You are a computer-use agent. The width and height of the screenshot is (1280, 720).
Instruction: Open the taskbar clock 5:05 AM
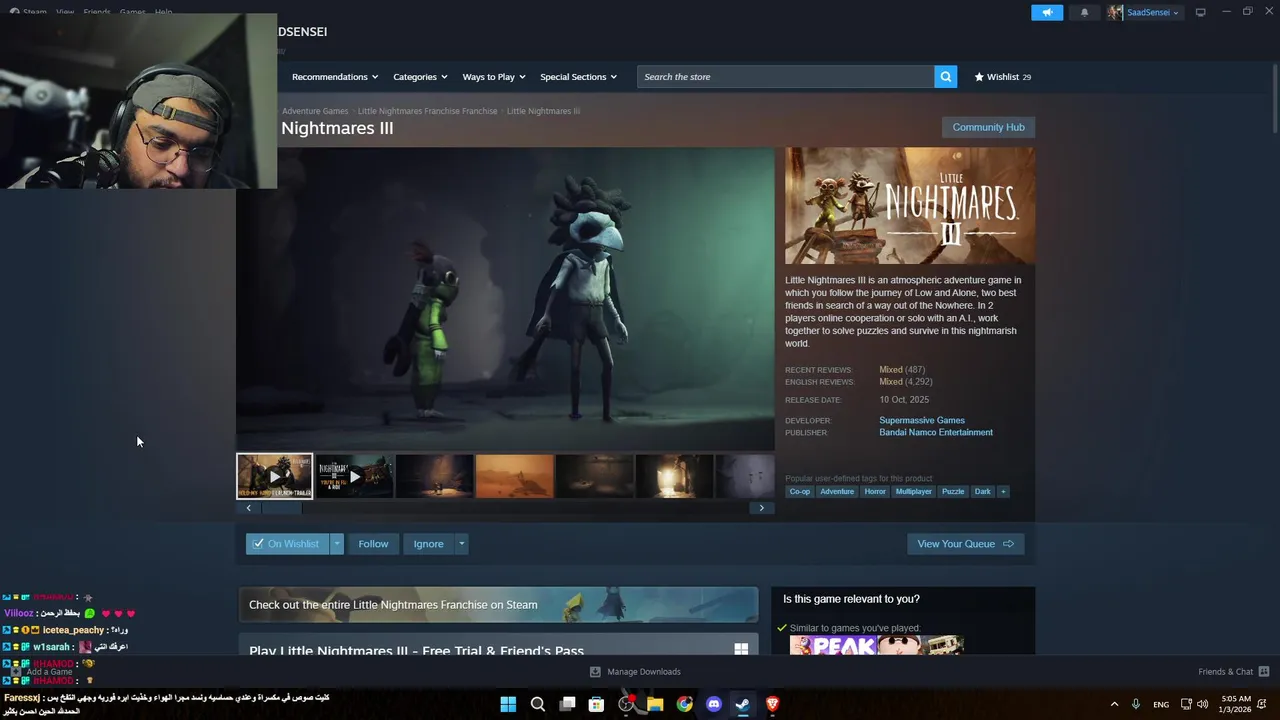[1236, 704]
